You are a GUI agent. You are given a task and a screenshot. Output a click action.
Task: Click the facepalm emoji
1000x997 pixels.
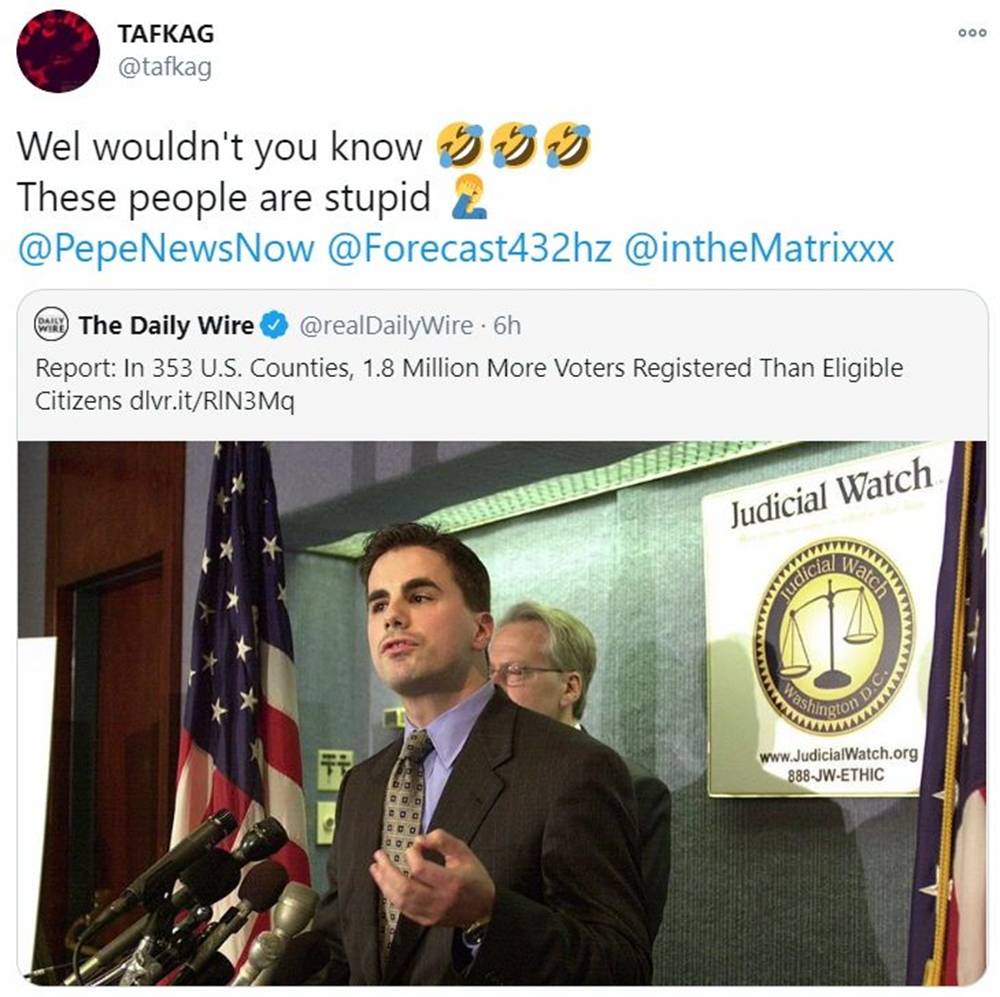[469, 196]
